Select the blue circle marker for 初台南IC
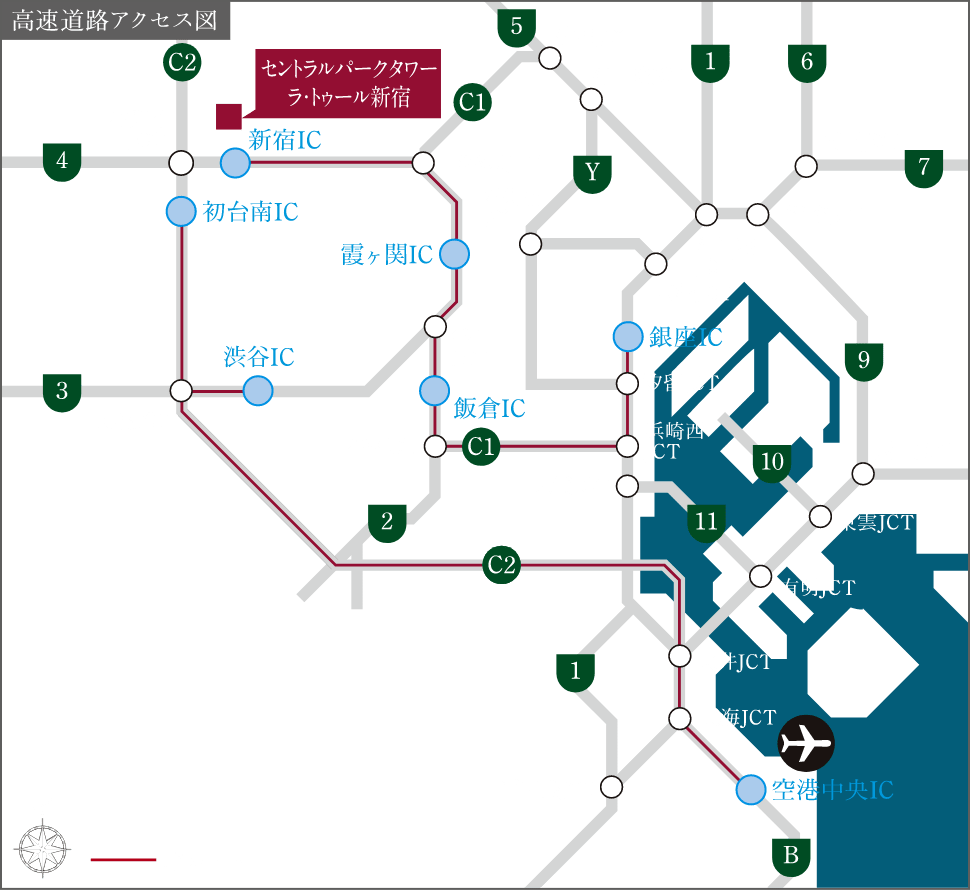Image resolution: width=970 pixels, height=890 pixels. point(181,212)
